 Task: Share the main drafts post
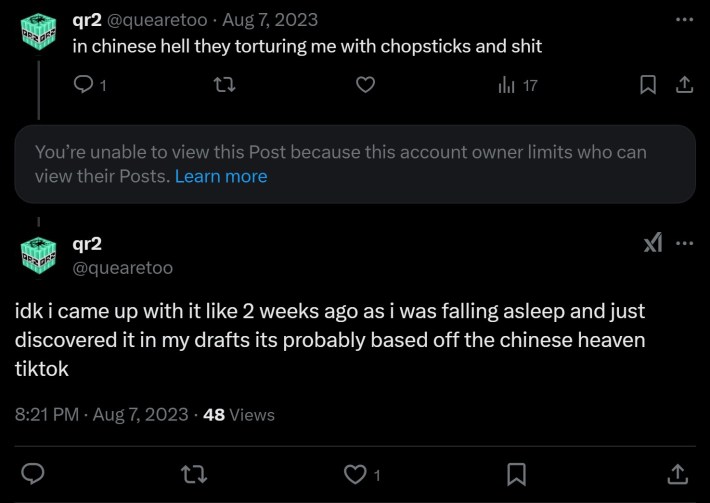coord(677,472)
